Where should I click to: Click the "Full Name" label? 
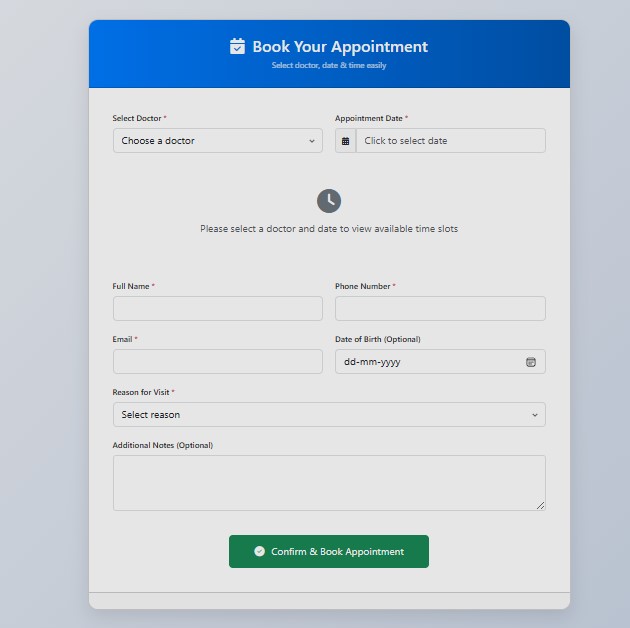tap(131, 286)
